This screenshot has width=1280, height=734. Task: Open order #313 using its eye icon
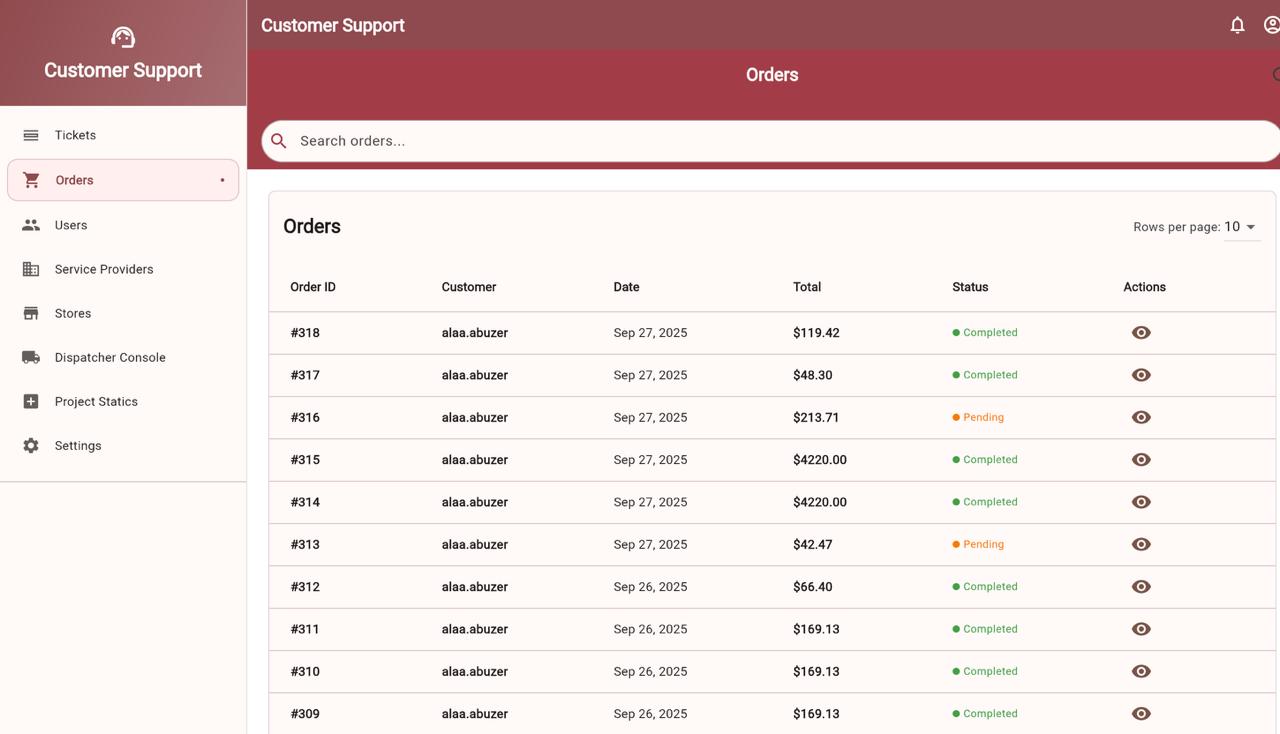1141,545
